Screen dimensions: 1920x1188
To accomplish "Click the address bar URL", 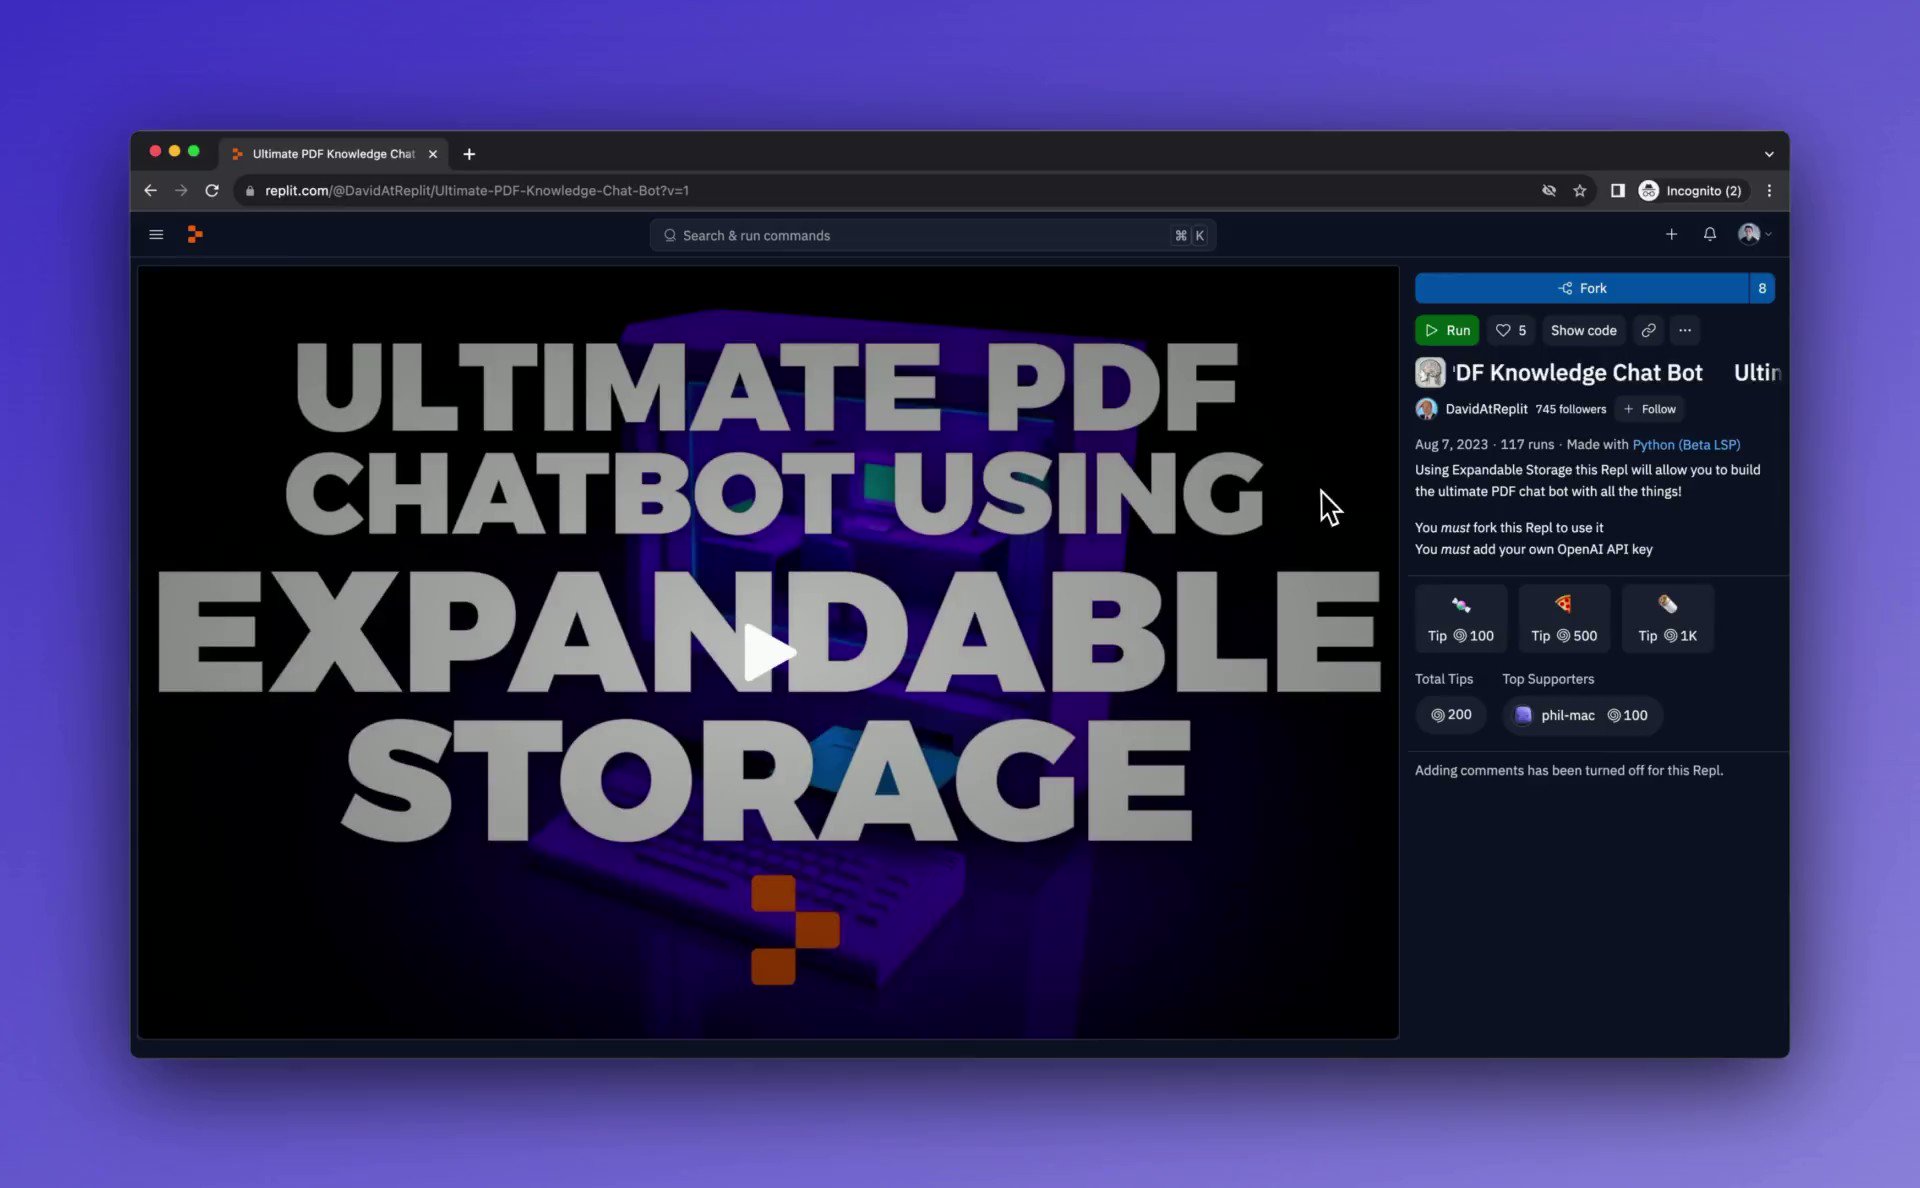I will click(x=477, y=191).
